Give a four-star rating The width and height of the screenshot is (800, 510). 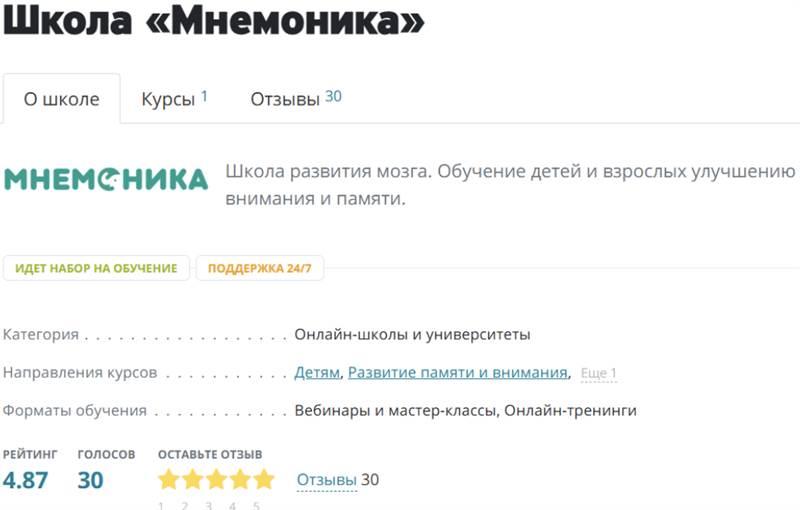(240, 480)
